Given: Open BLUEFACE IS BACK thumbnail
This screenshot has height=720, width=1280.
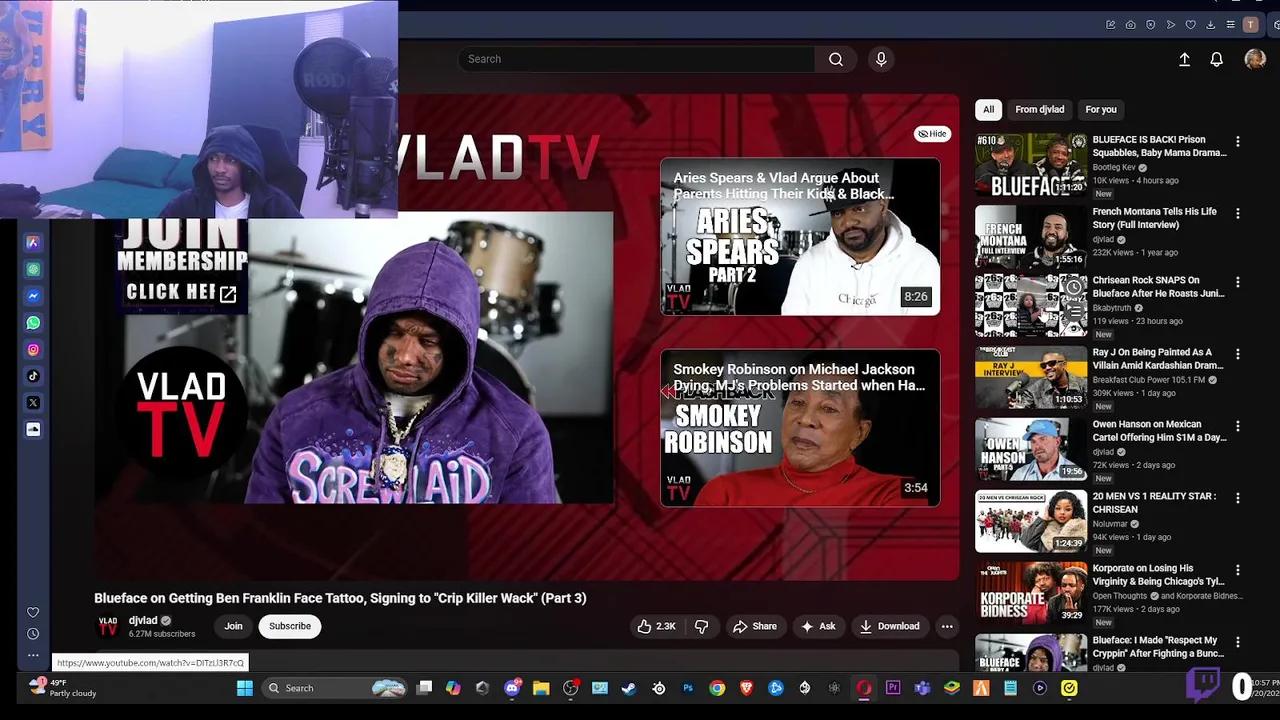Looking at the screenshot, I should tap(1031, 165).
